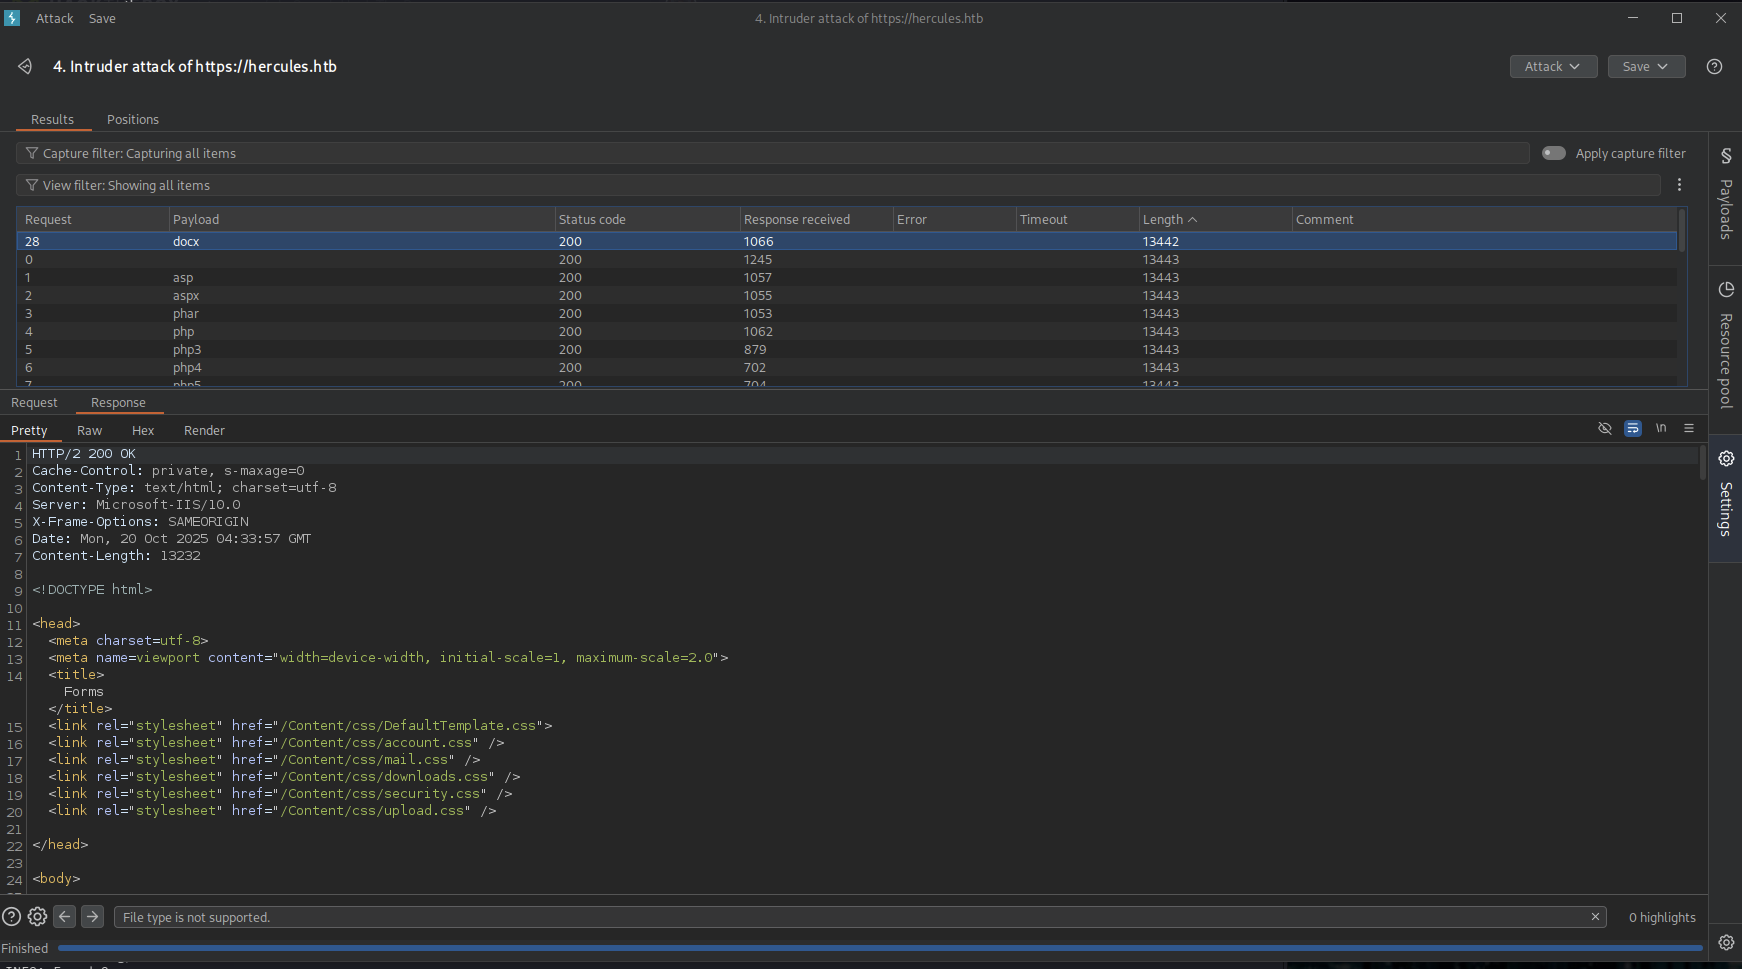Open search settings gear near the search bar

click(x=37, y=916)
